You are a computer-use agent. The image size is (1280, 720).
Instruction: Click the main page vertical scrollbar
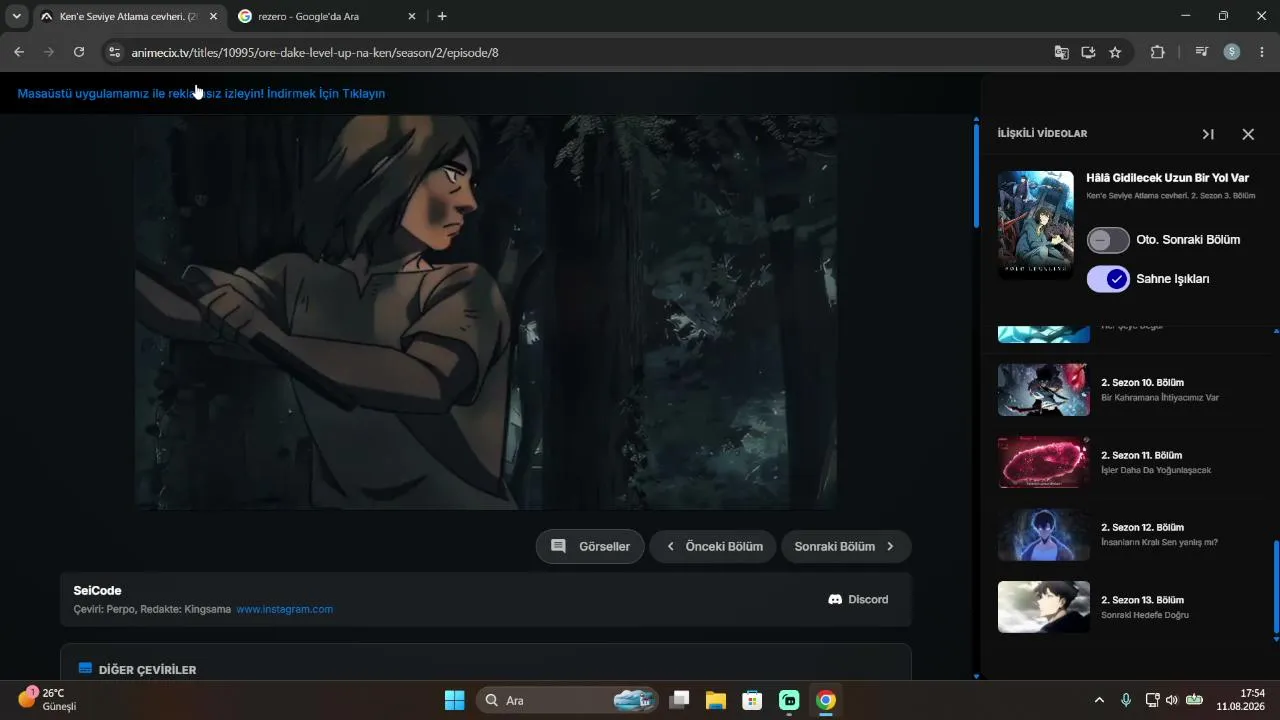click(977, 175)
